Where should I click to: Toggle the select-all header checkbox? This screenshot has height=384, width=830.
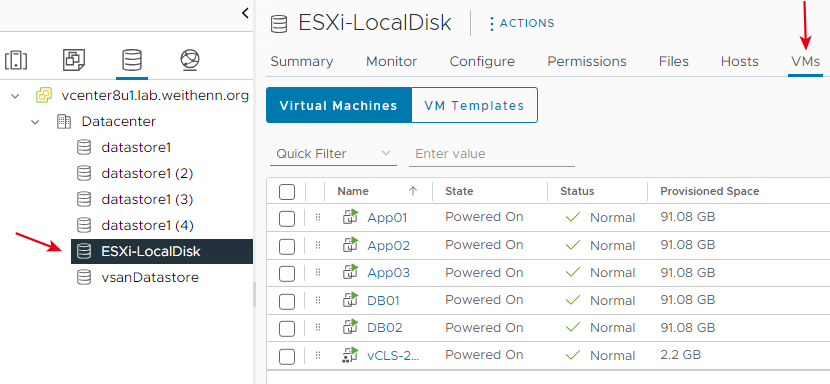tap(286, 192)
